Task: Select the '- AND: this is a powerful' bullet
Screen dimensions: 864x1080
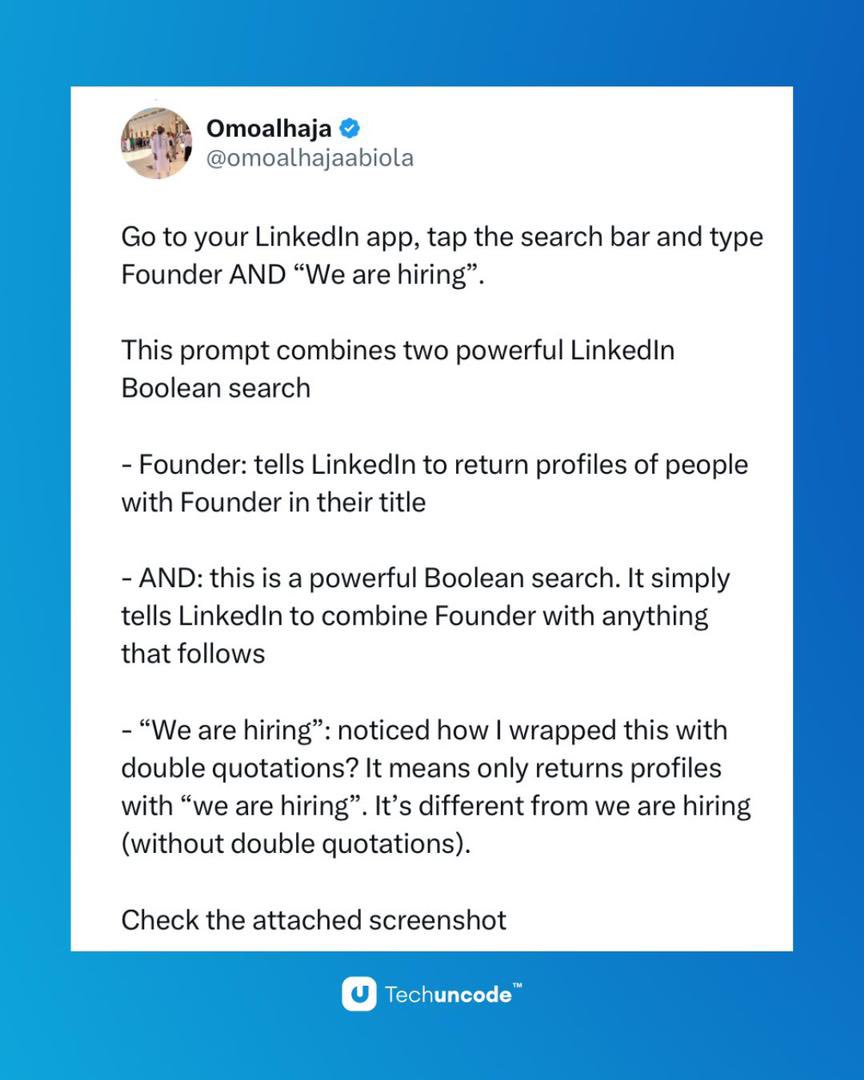Action: (x=426, y=579)
